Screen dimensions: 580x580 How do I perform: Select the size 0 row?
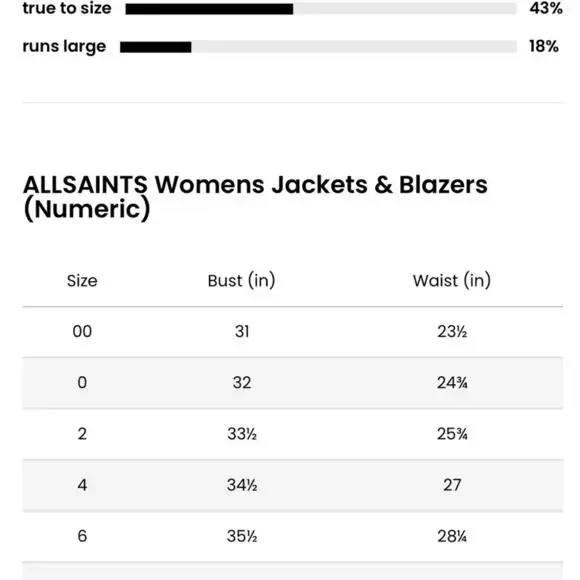[x=293, y=383]
